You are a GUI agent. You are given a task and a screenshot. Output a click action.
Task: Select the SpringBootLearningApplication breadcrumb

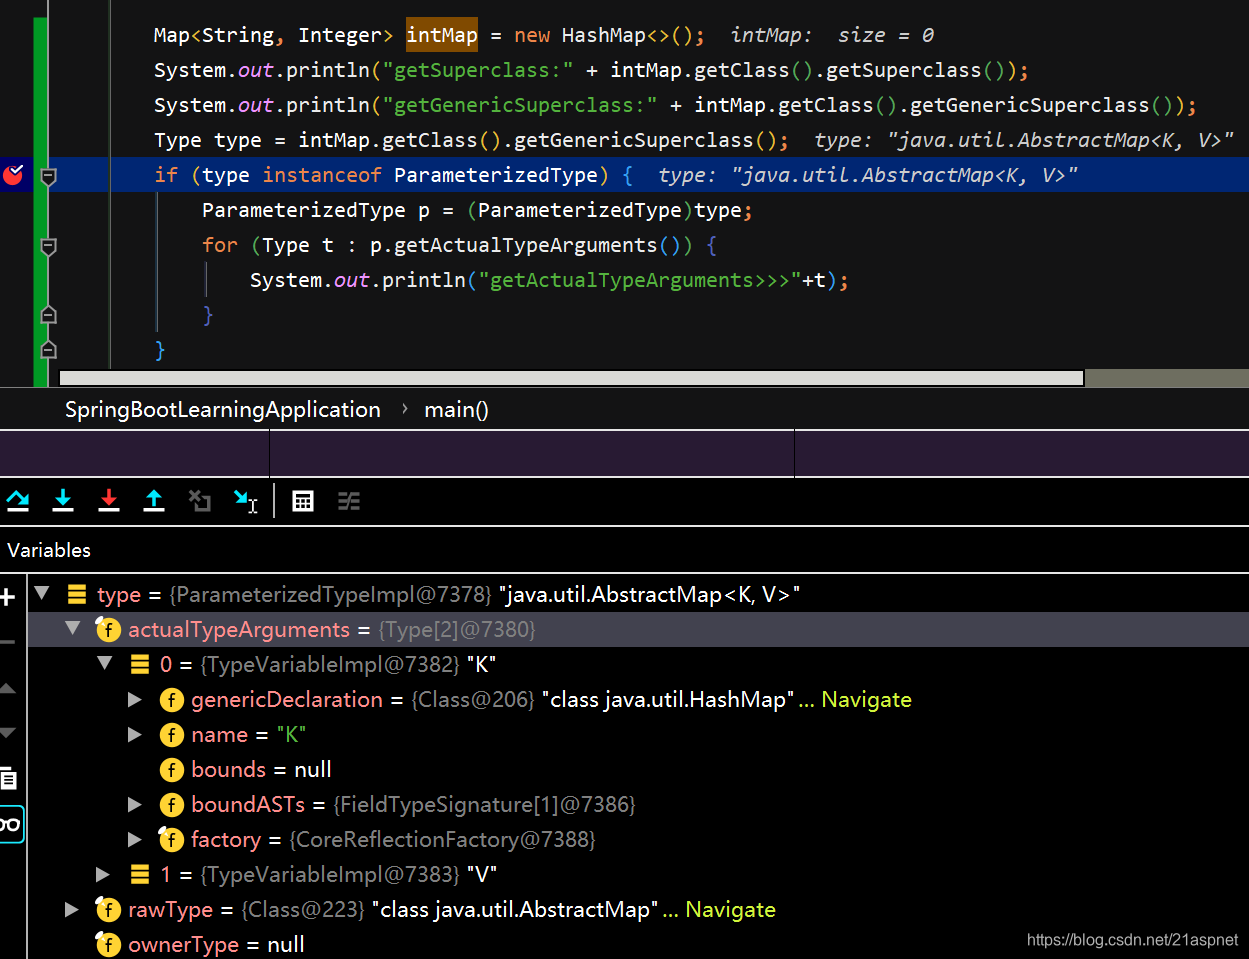[x=223, y=409]
